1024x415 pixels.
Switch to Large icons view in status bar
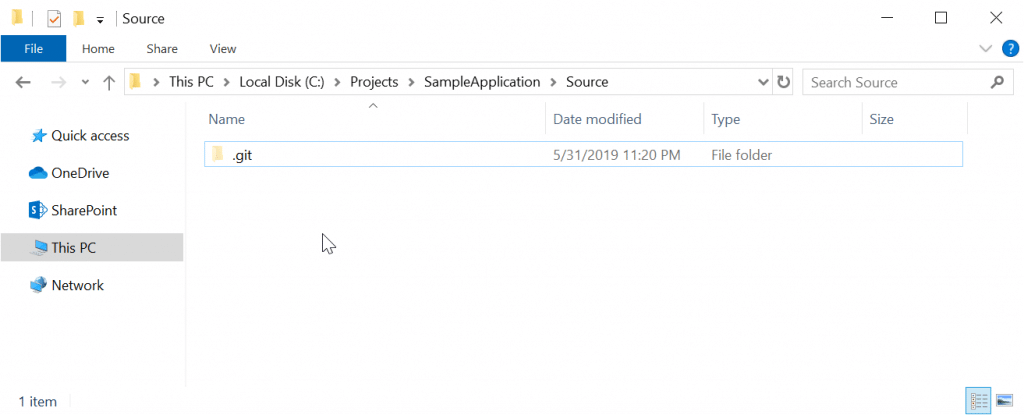pyautogui.click(x=1004, y=401)
